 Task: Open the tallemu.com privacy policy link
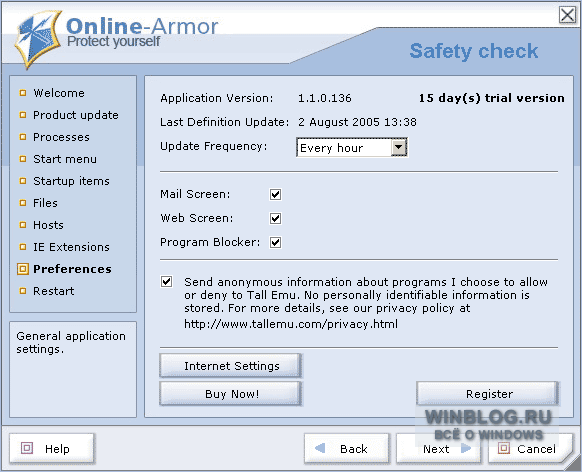[291, 324]
